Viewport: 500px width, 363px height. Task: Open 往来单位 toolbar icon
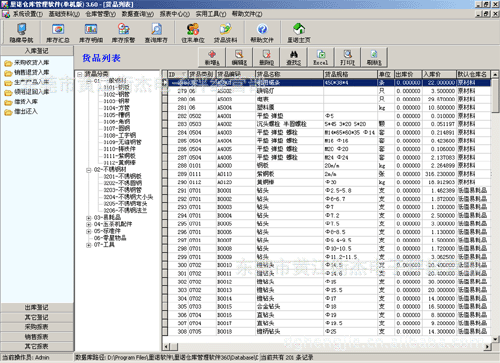pyautogui.click(x=193, y=33)
